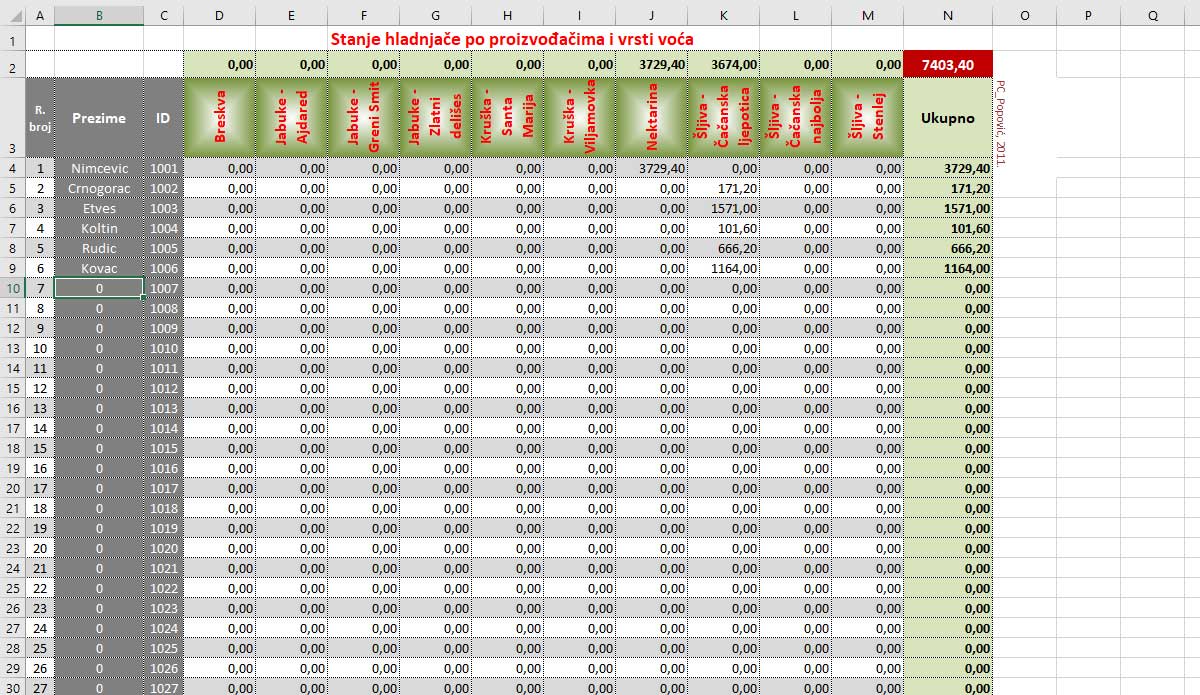This screenshot has width=1200, height=695.
Task: Select column header N
Action: click(947, 15)
